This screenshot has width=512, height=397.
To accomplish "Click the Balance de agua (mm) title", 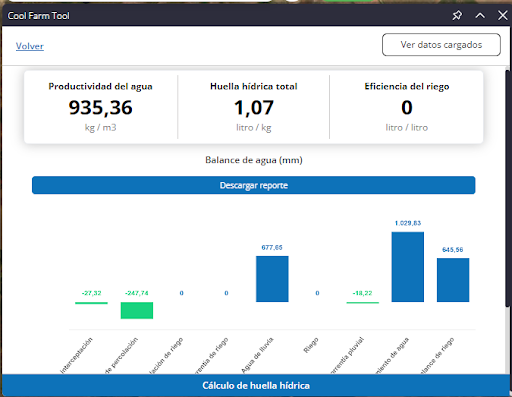I will pos(254,160).
